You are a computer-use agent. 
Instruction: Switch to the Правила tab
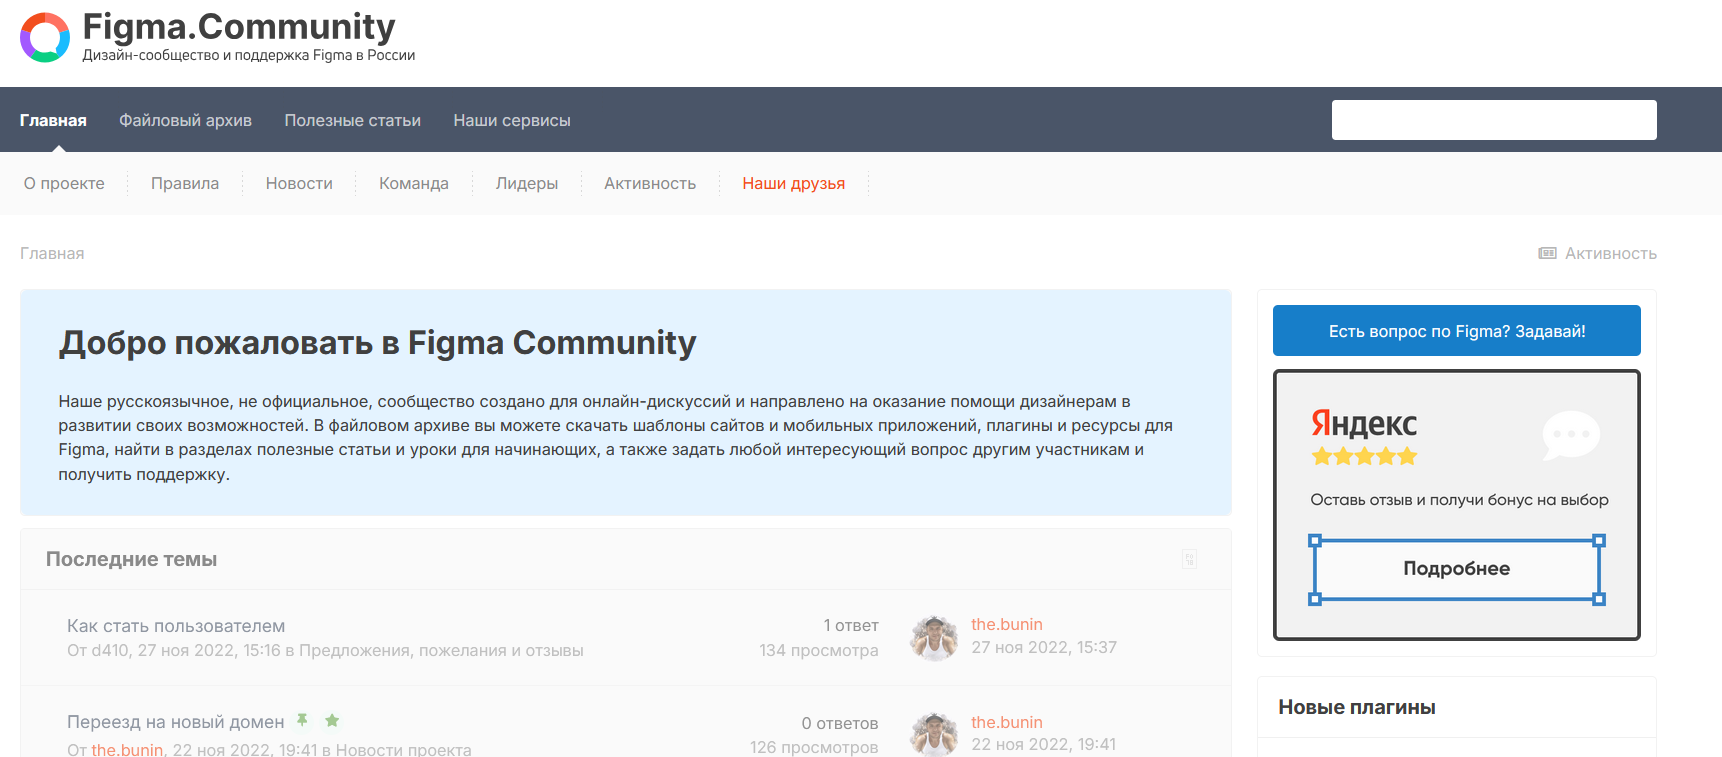pos(185,183)
